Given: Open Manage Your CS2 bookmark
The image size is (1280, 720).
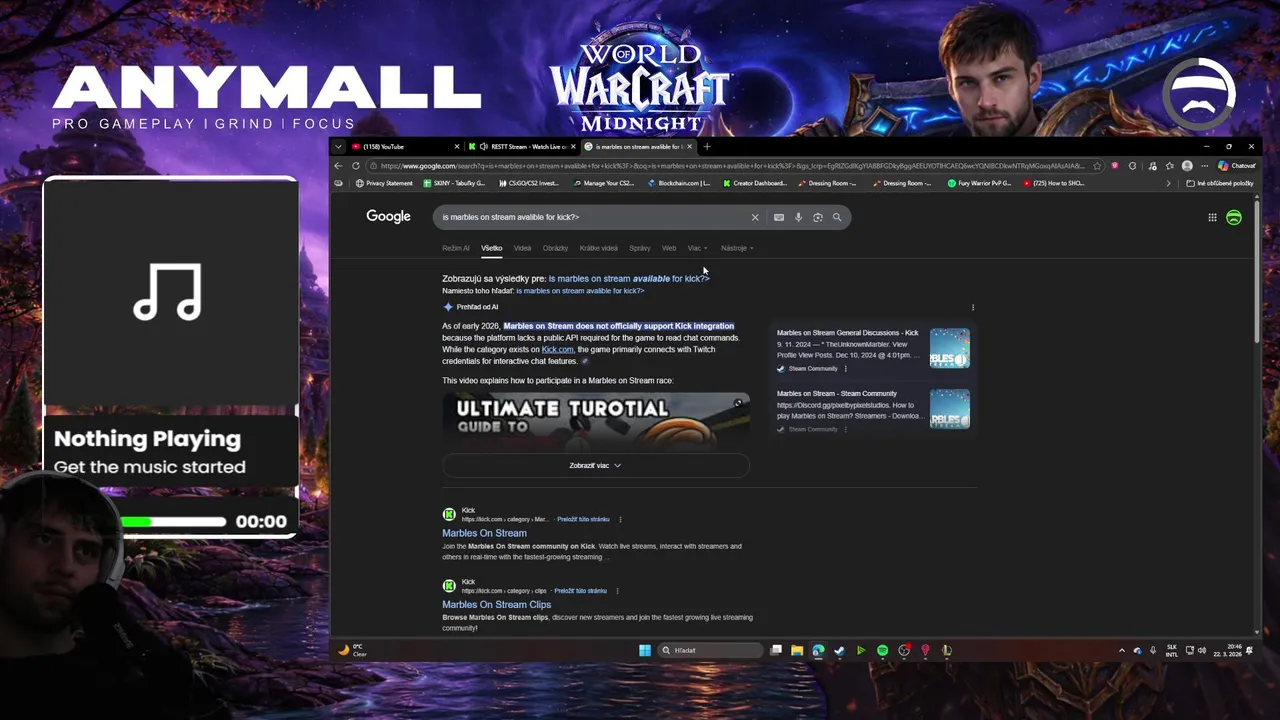Looking at the screenshot, I should pos(604,183).
